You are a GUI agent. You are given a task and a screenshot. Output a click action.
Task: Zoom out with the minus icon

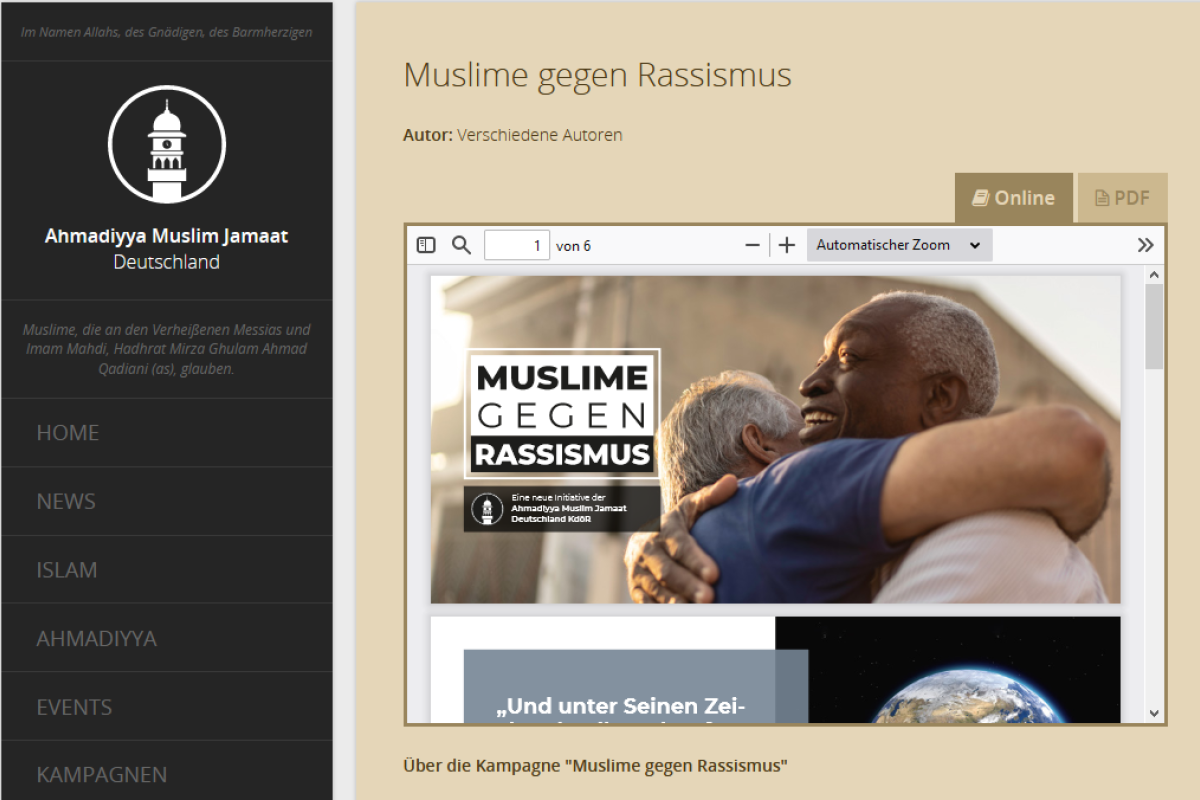coord(753,245)
